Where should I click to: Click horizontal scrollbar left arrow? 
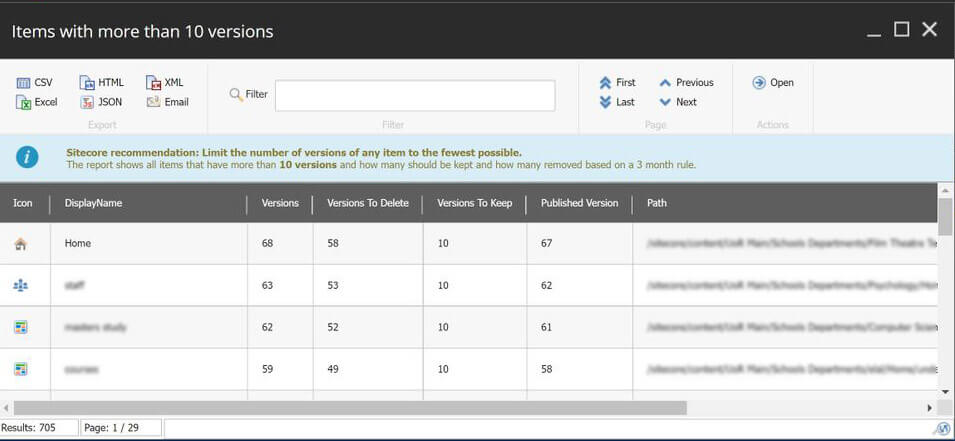(5, 407)
